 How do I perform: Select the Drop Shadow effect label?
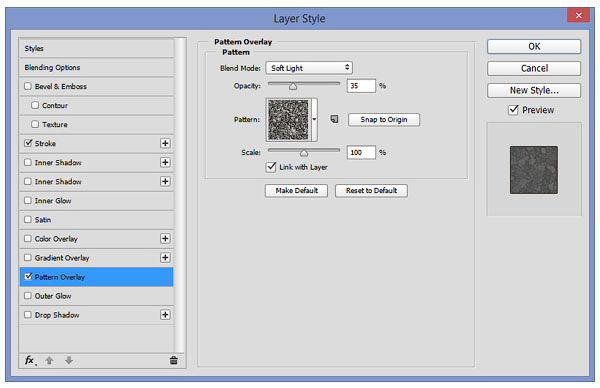tap(57, 315)
